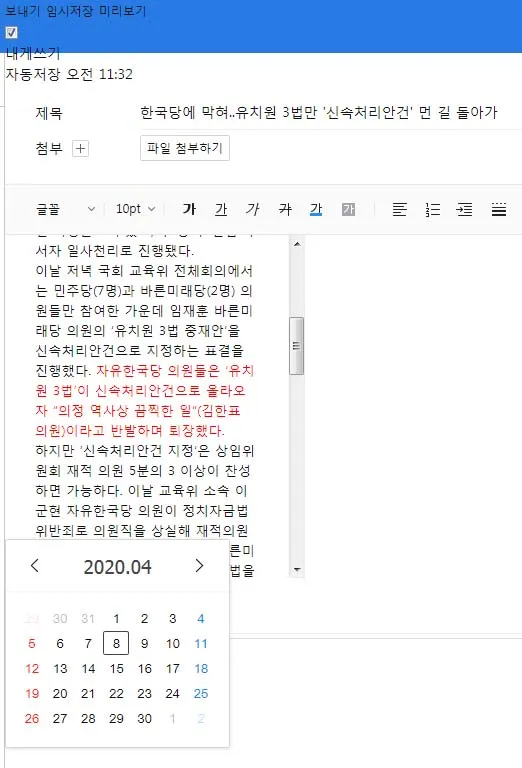The height and width of the screenshot is (768, 522).
Task: Select April 15 in the calendar
Action: tap(116, 669)
